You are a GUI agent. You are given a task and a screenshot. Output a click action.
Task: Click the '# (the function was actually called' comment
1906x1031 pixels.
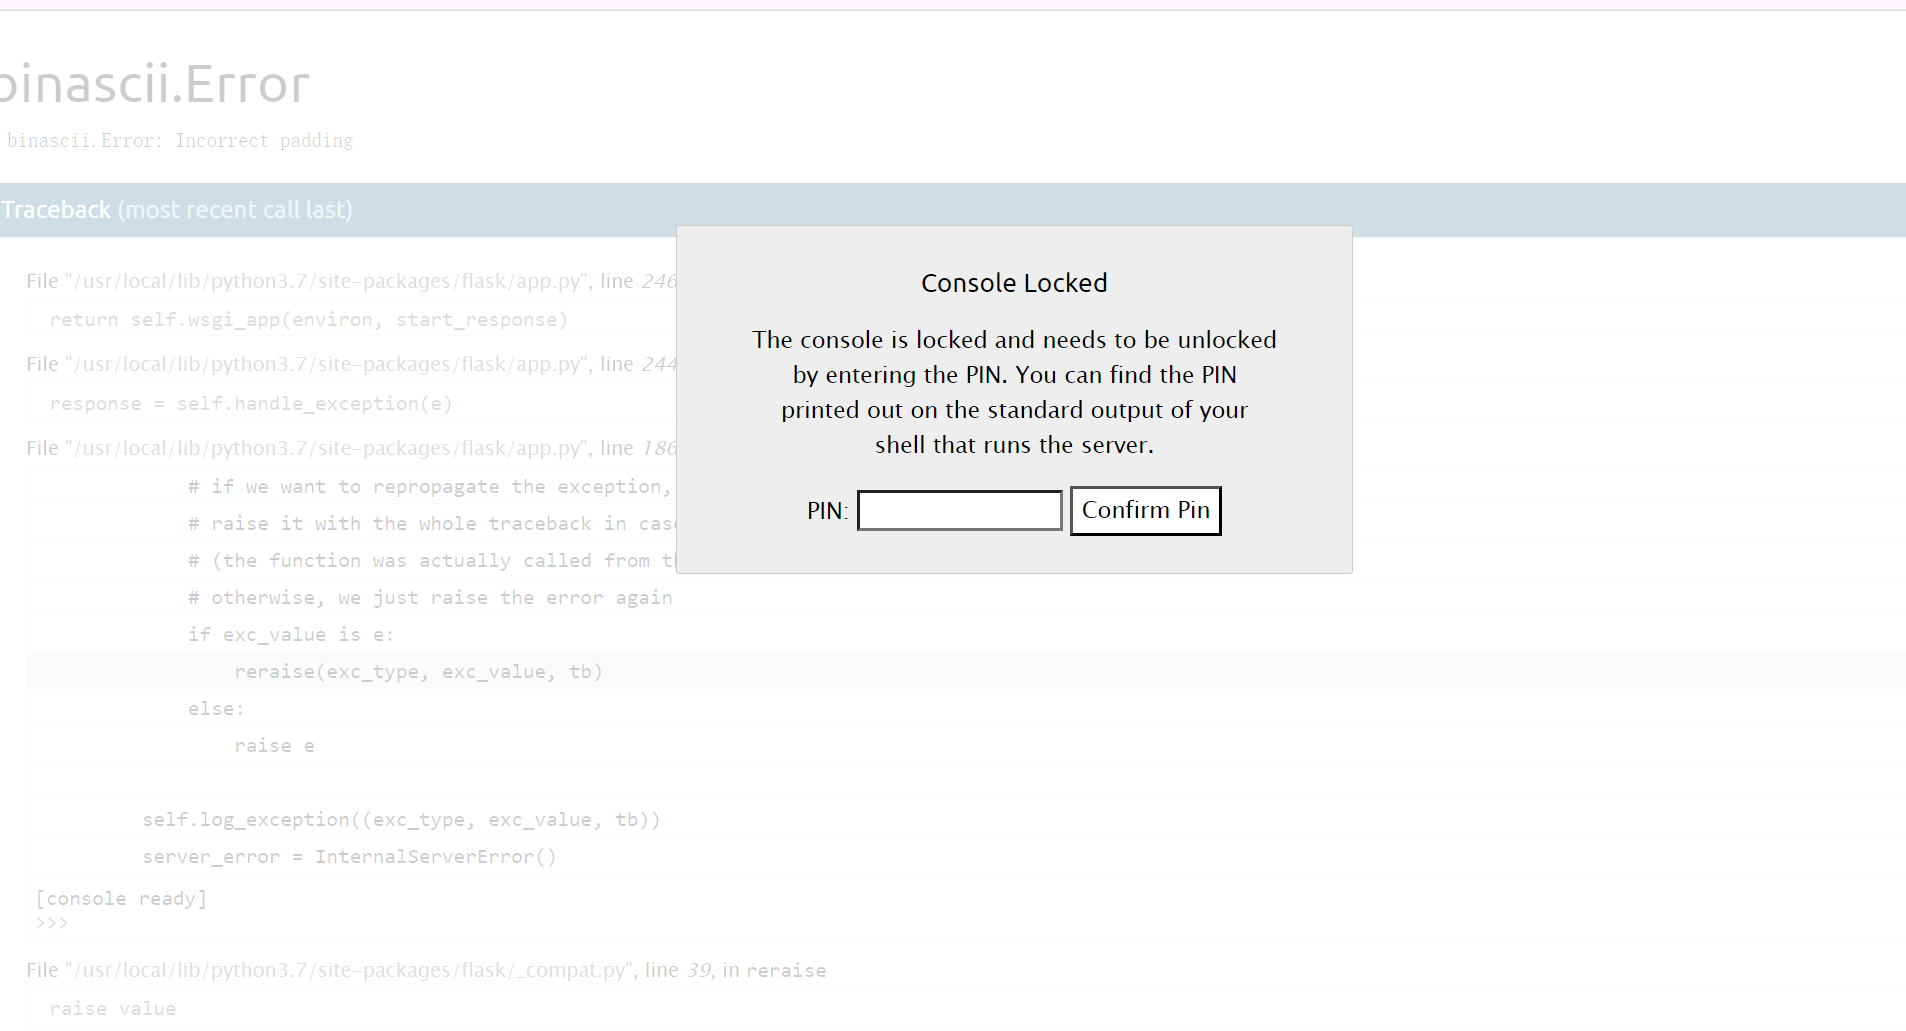[431, 561]
